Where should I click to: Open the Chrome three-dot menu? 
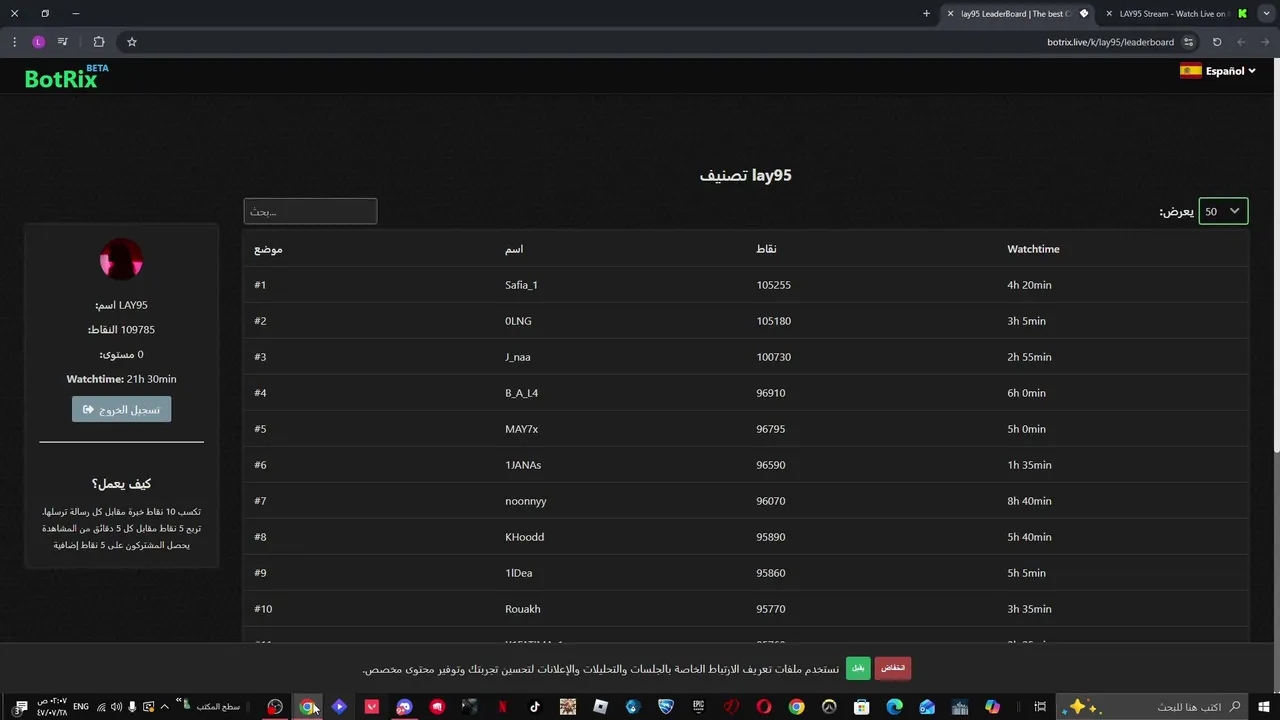14,42
